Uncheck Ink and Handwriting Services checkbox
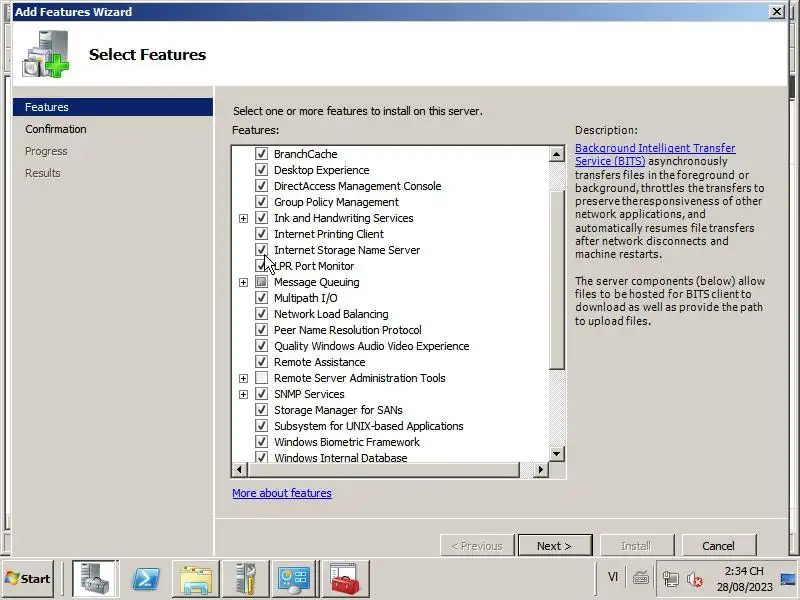Image resolution: width=800 pixels, height=600 pixels. (x=261, y=218)
